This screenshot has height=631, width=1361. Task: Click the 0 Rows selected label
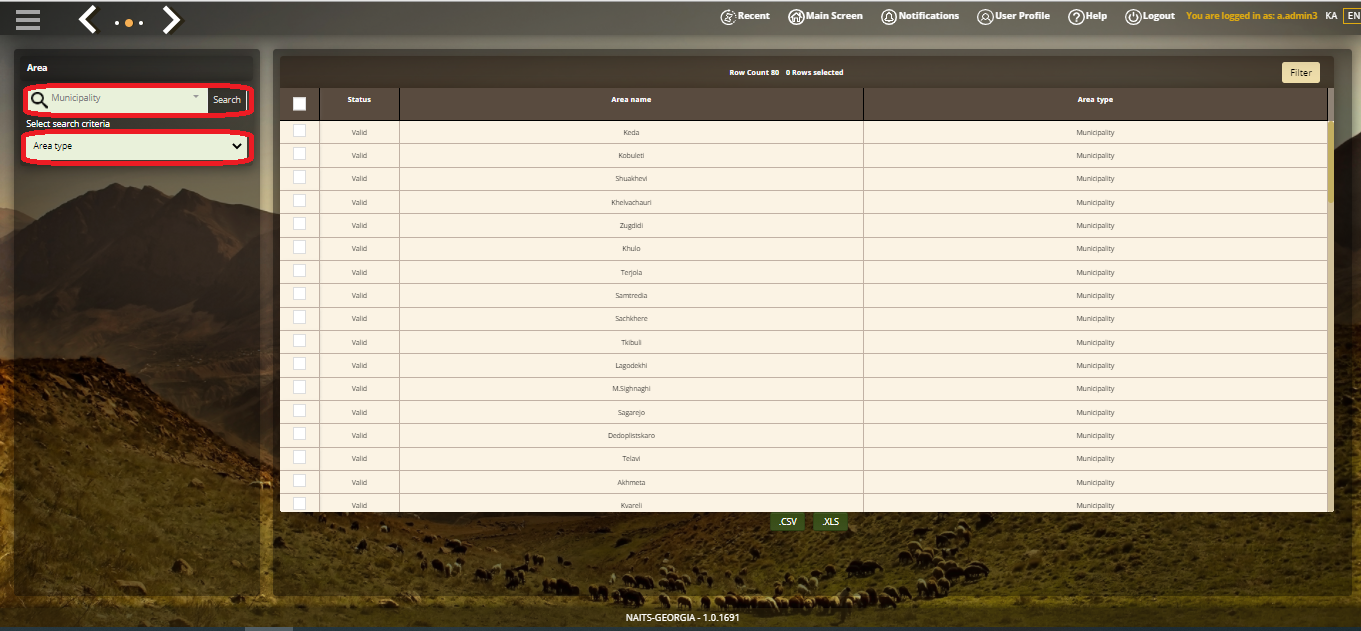pyautogui.click(x=815, y=73)
